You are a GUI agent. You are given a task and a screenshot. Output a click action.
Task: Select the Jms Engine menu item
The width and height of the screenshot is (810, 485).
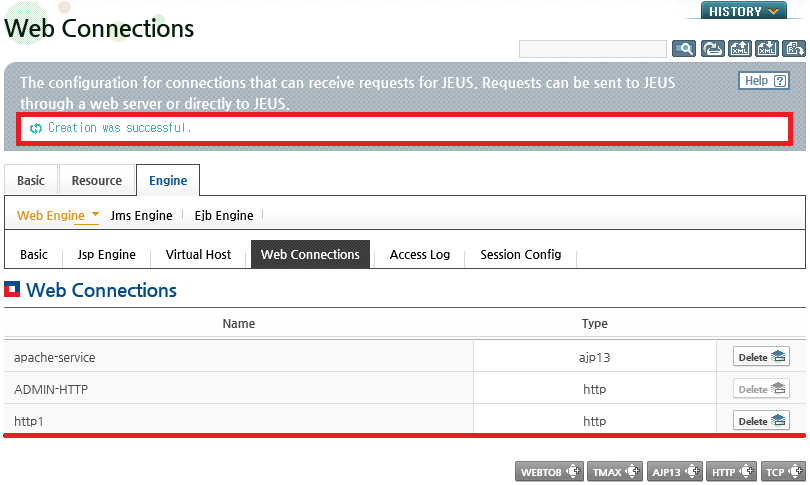click(x=142, y=215)
